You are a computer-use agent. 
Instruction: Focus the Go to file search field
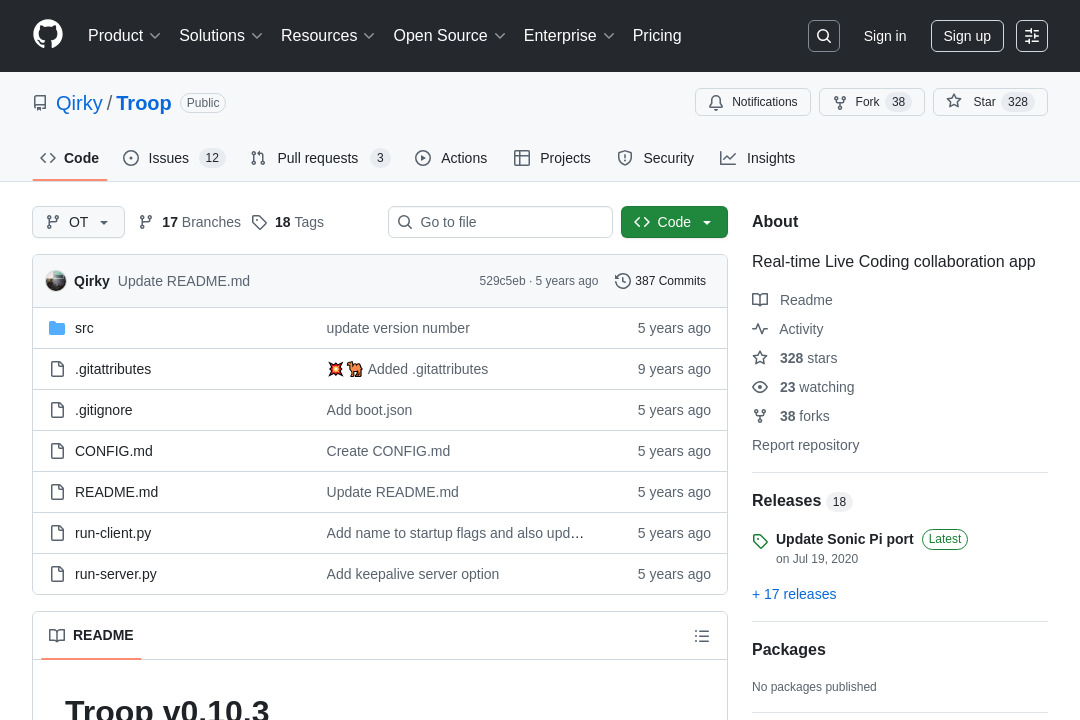click(500, 222)
